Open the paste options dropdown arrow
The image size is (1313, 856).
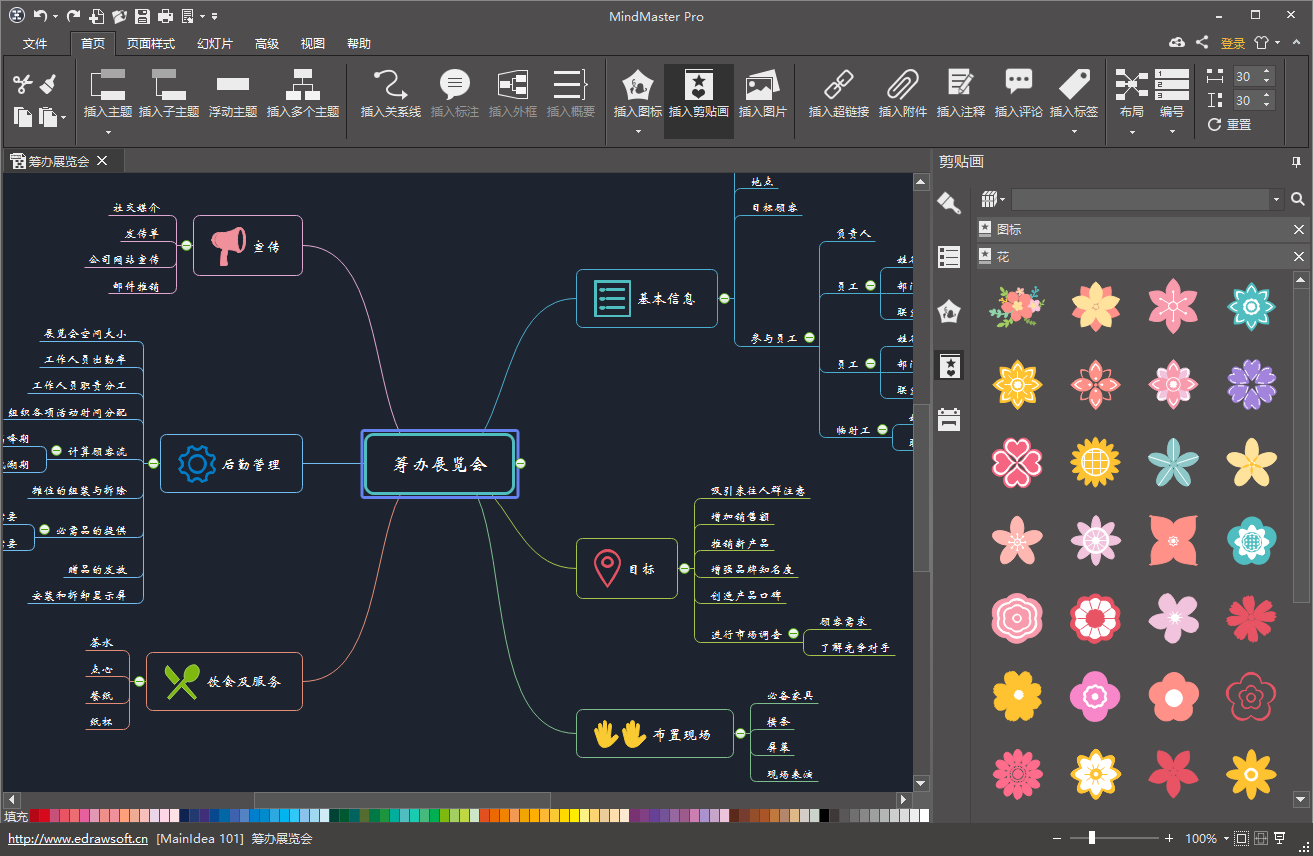64,118
